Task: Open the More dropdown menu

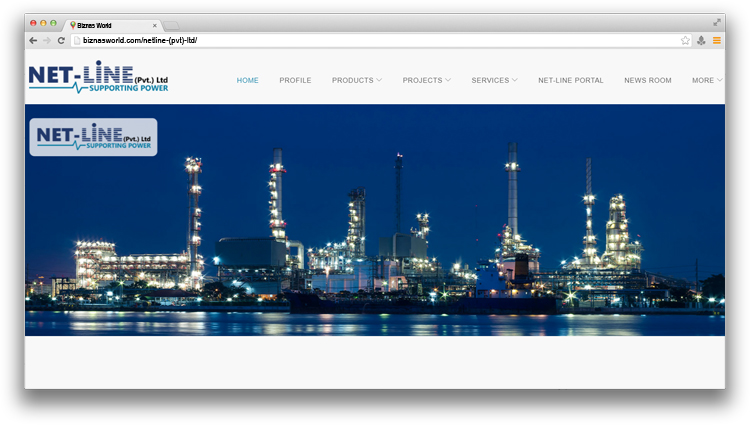Action: (707, 80)
